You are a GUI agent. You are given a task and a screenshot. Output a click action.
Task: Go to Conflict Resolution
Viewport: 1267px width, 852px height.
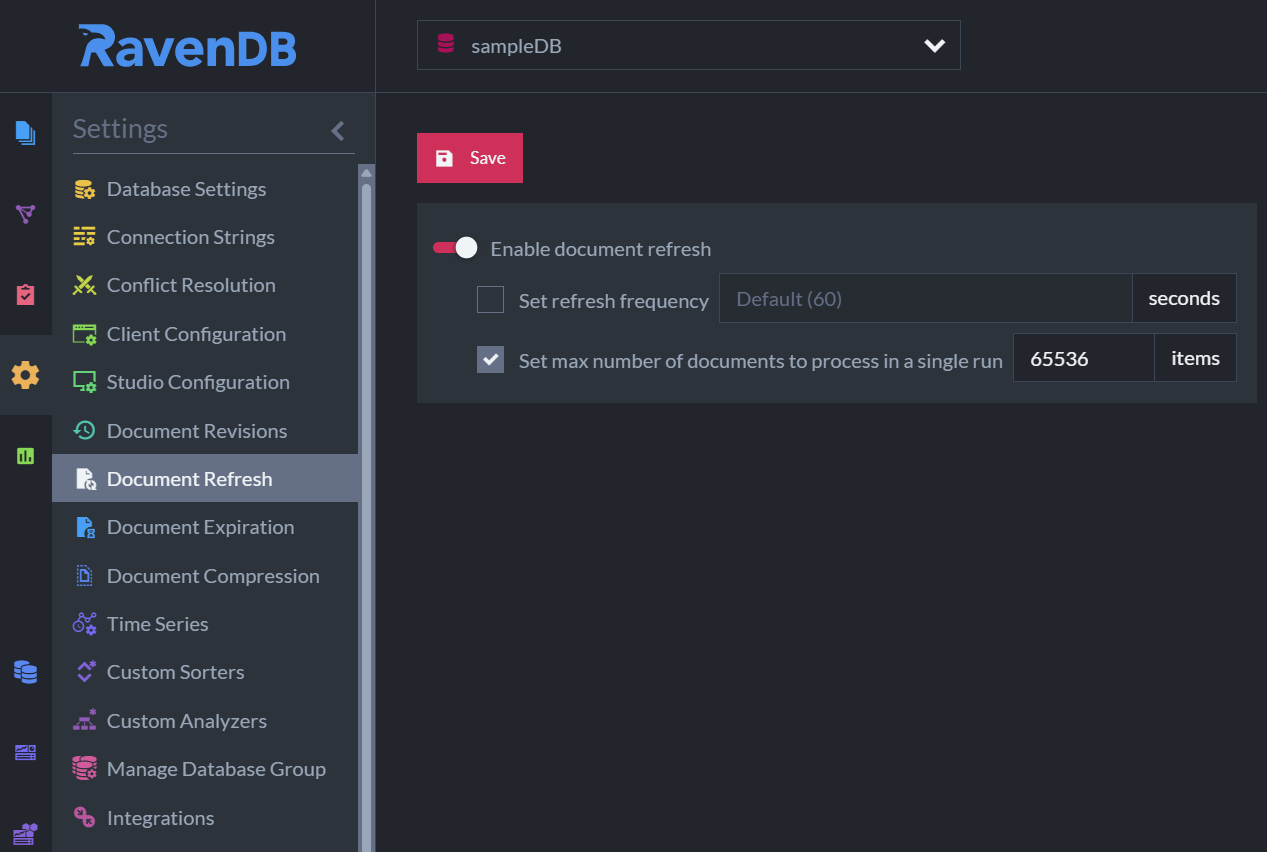pos(205,285)
